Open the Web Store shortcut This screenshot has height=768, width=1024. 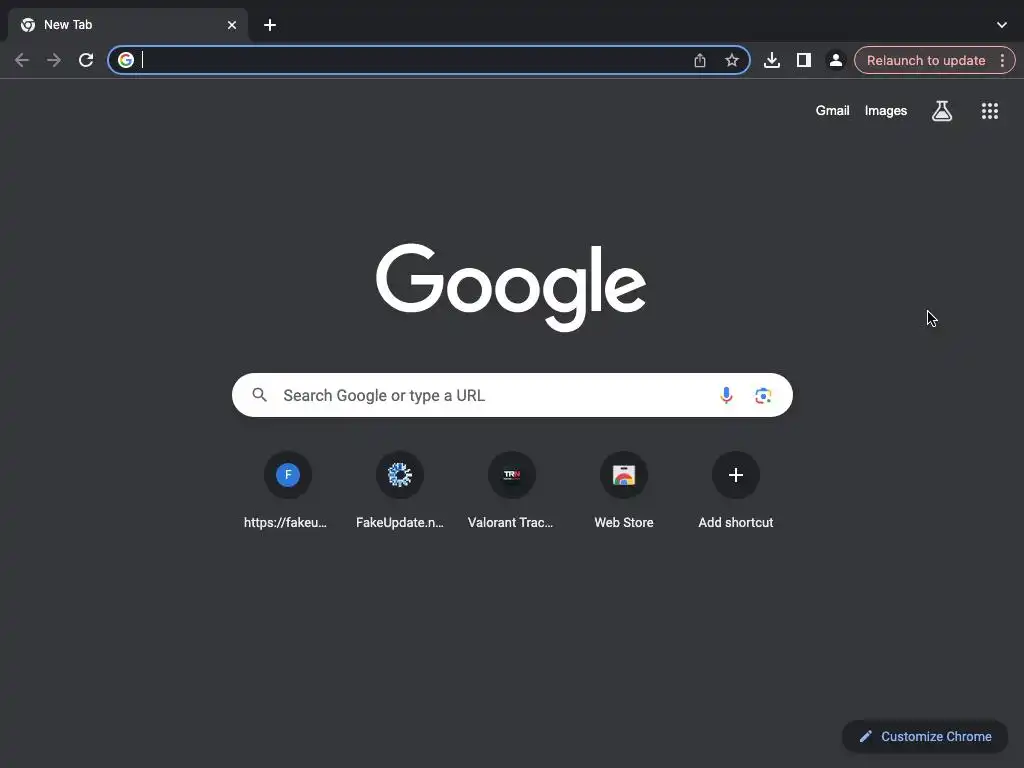tap(624, 490)
